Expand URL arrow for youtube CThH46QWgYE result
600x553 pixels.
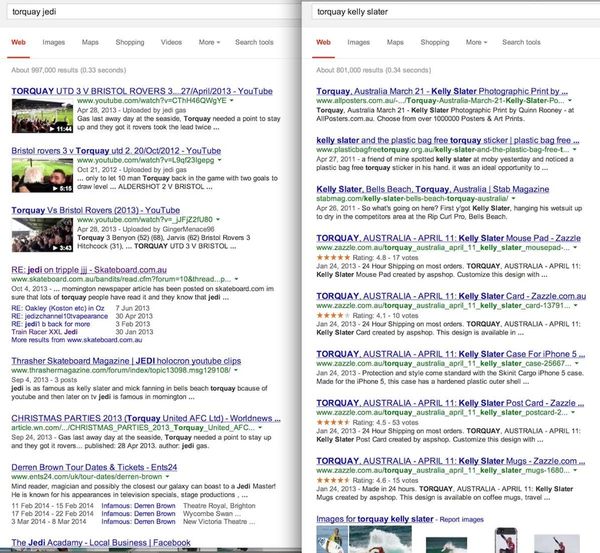(x=232, y=101)
